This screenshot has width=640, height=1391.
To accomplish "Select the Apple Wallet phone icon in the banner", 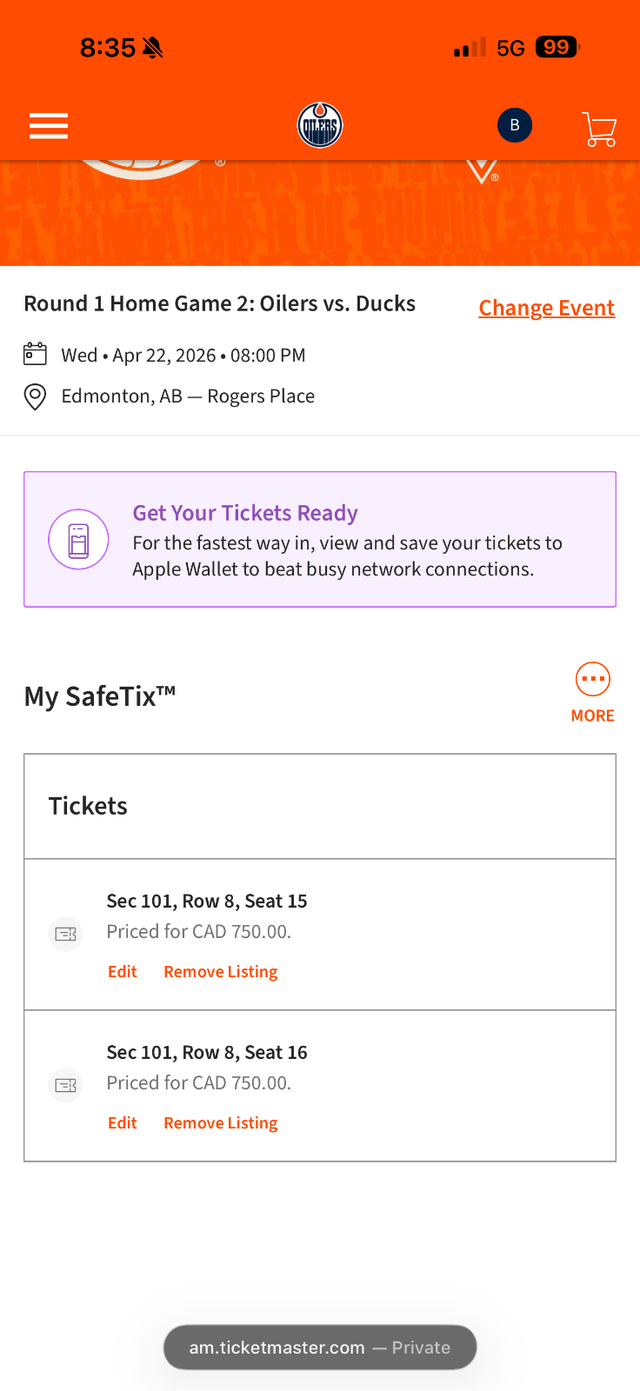I will [x=78, y=540].
